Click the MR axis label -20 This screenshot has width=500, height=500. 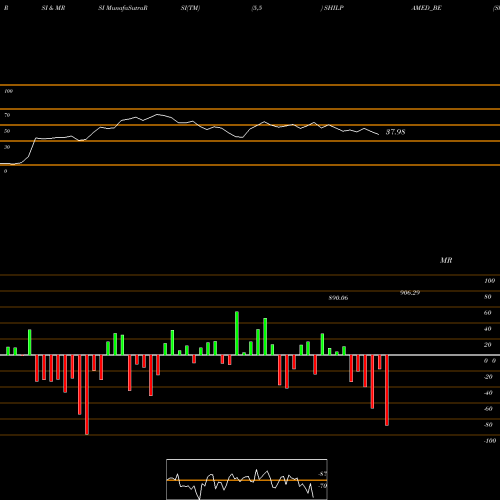pos(488,377)
